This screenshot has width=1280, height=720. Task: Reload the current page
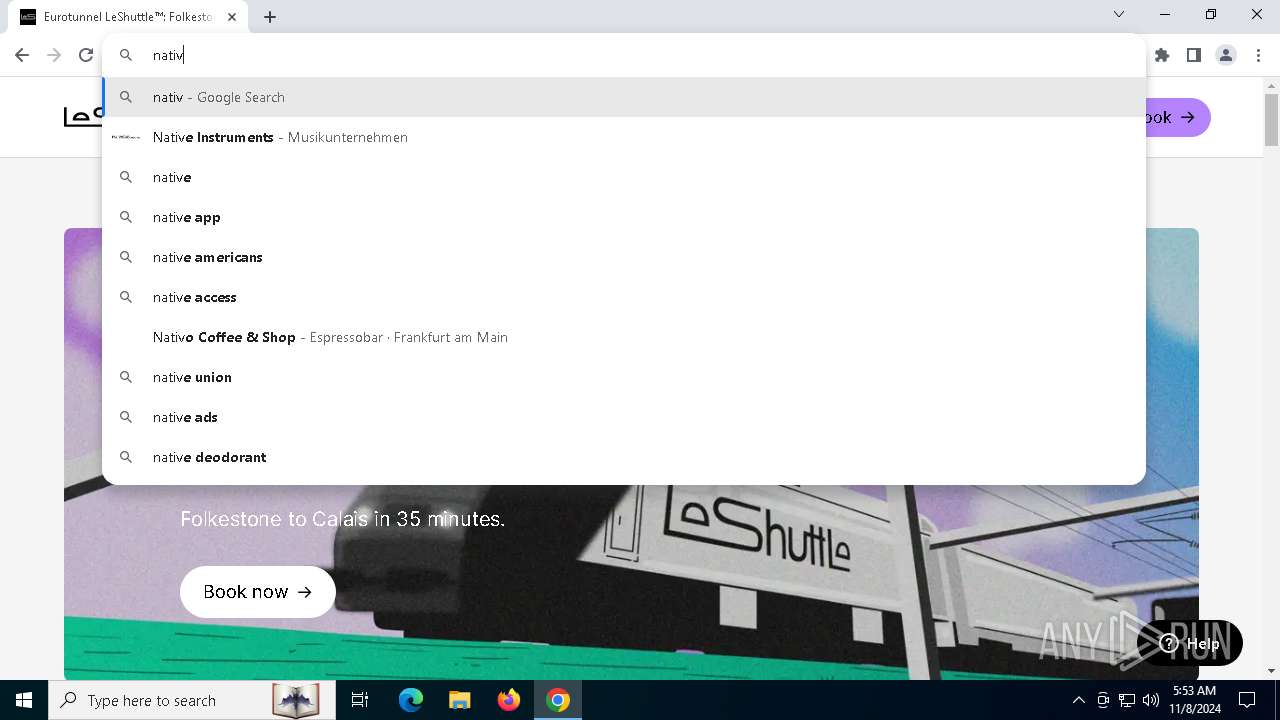point(86,55)
